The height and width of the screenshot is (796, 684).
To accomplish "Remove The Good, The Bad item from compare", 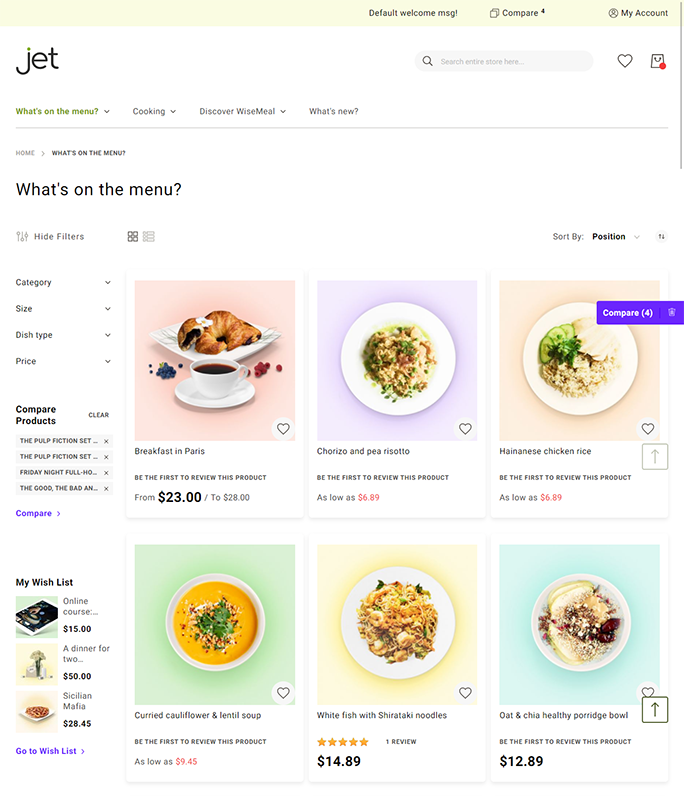I will coord(106,488).
